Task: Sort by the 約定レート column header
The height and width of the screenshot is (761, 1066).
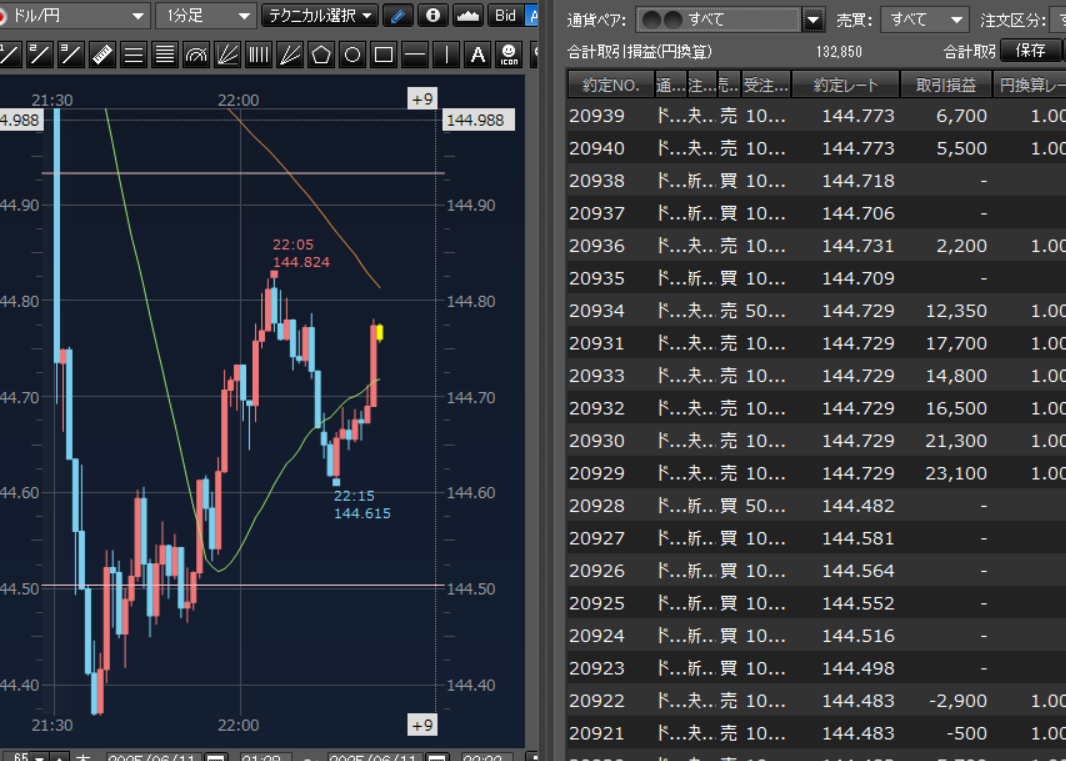Action: 846,85
